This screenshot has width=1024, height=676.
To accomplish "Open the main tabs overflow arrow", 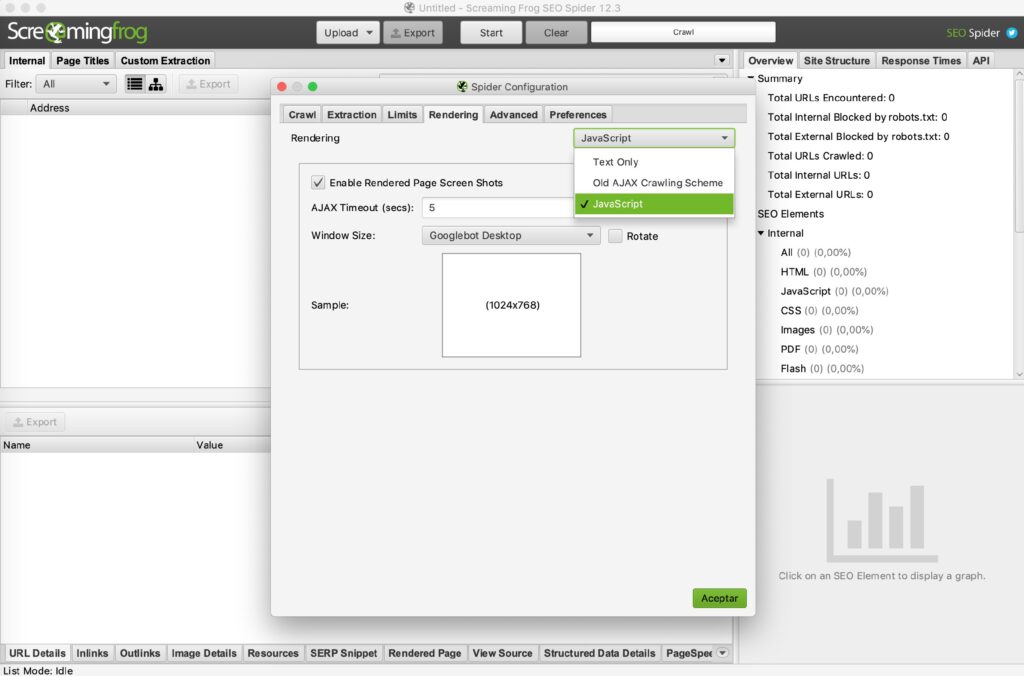I will click(722, 60).
